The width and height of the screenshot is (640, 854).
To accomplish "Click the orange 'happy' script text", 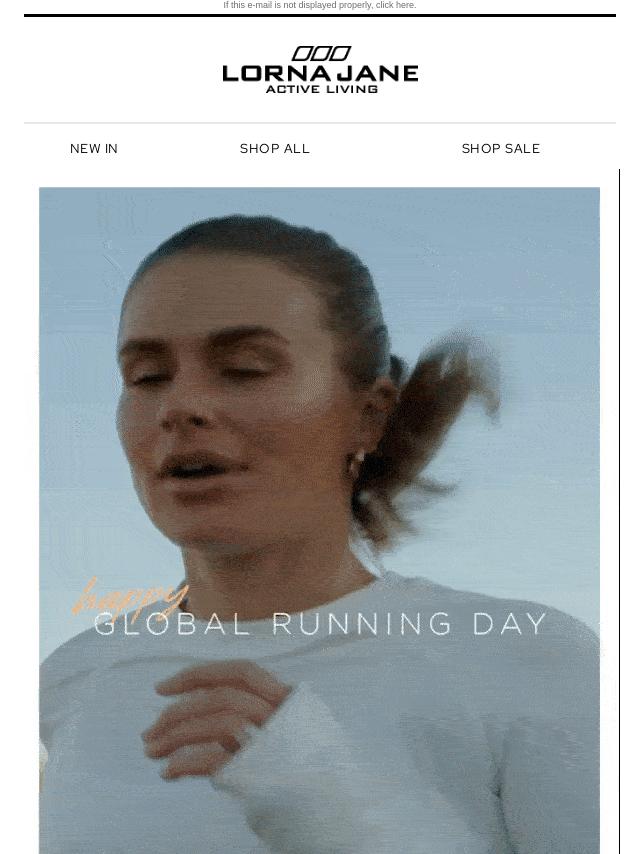I will pyautogui.click(x=130, y=596).
